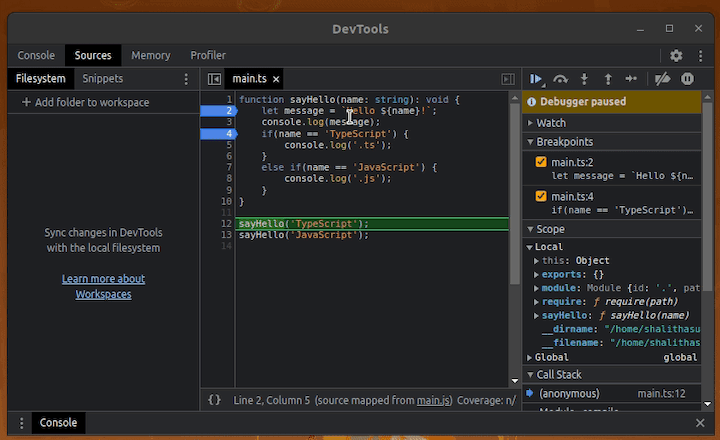
Task: Switch to the Snippets tab
Action: click(x=102, y=79)
